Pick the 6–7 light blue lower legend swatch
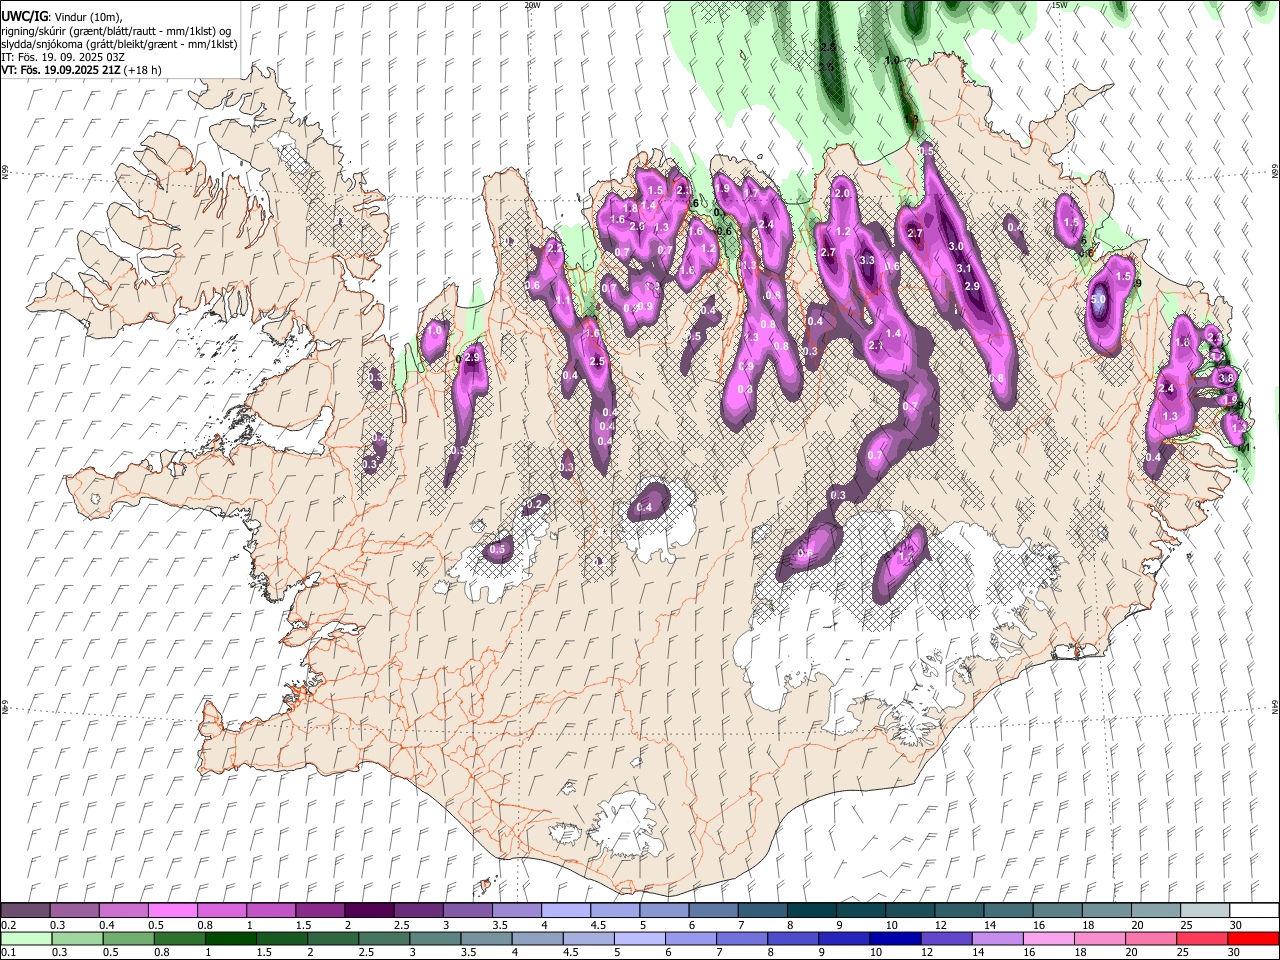 [x=690, y=938]
